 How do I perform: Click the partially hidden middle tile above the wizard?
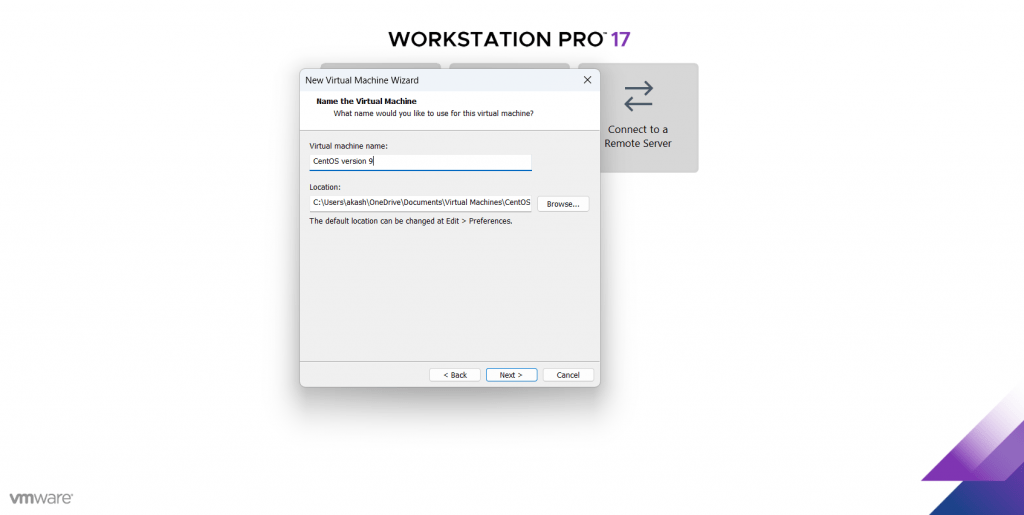point(509,66)
